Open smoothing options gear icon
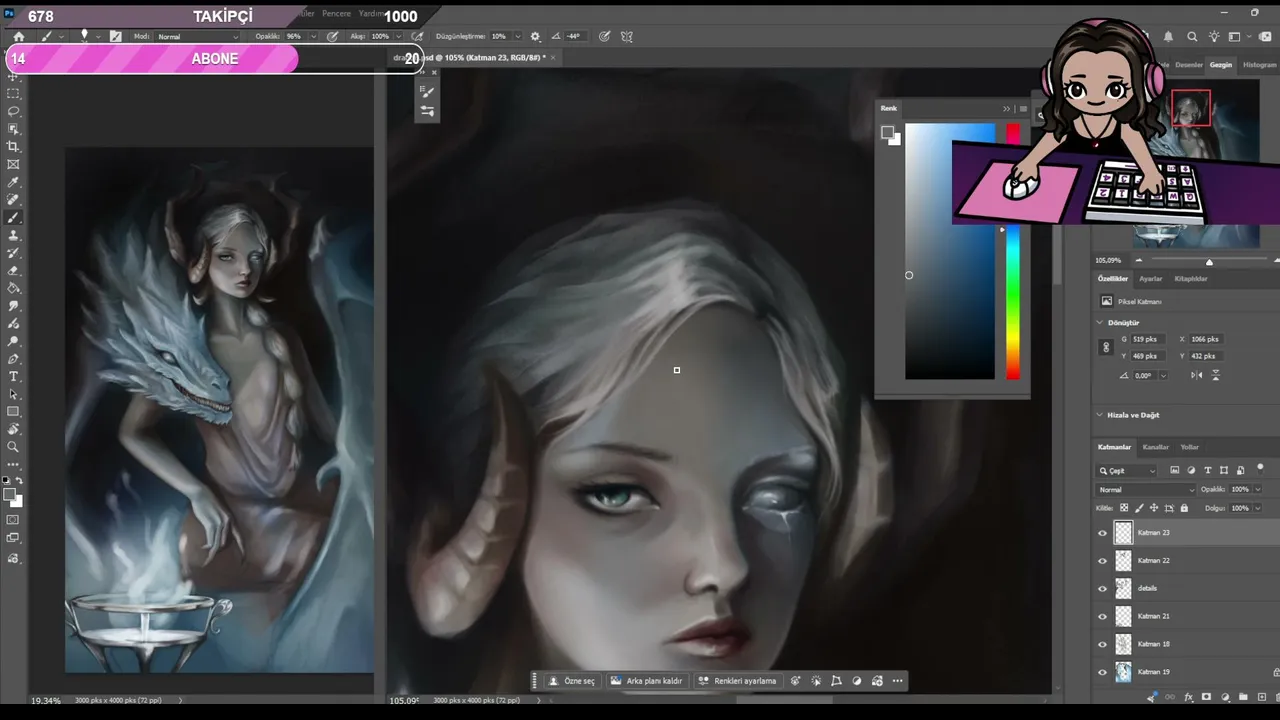 [535, 36]
